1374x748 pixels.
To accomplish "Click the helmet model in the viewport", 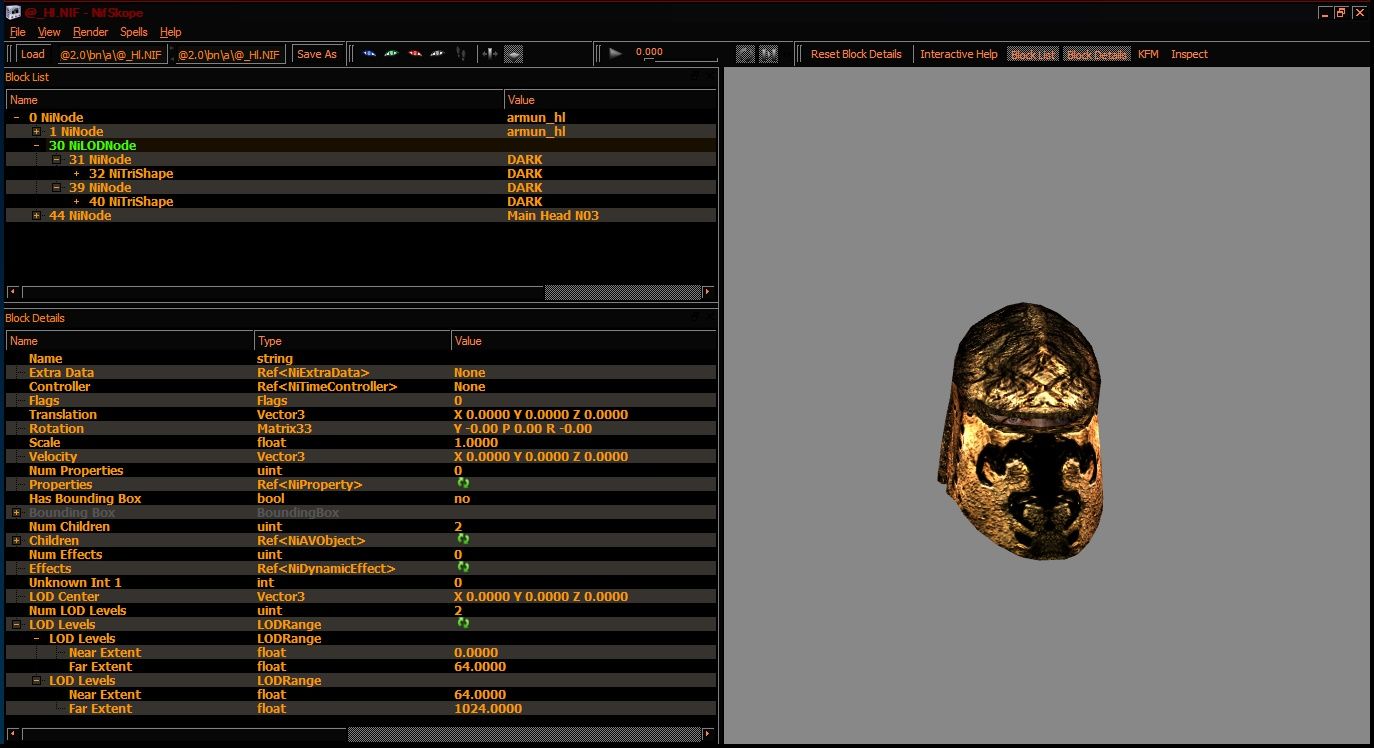I will click(1021, 433).
